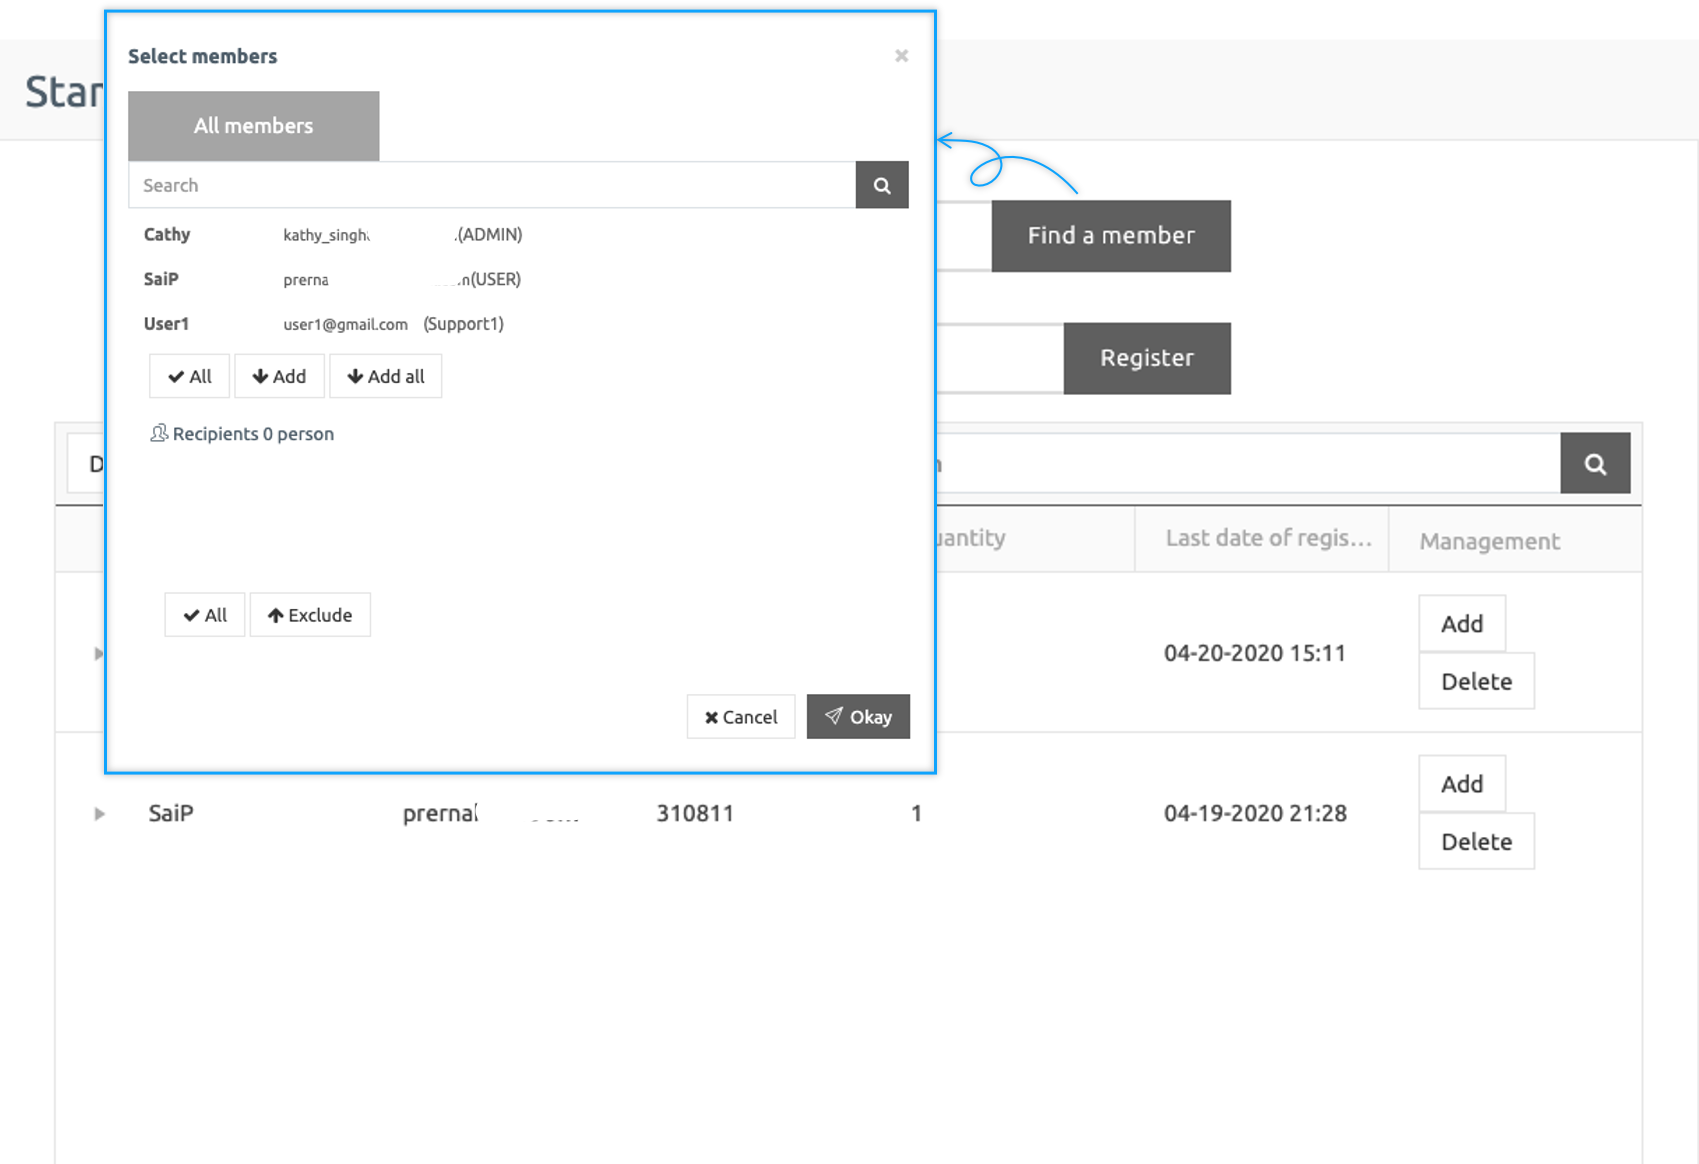Click the Register button

[1146, 358]
